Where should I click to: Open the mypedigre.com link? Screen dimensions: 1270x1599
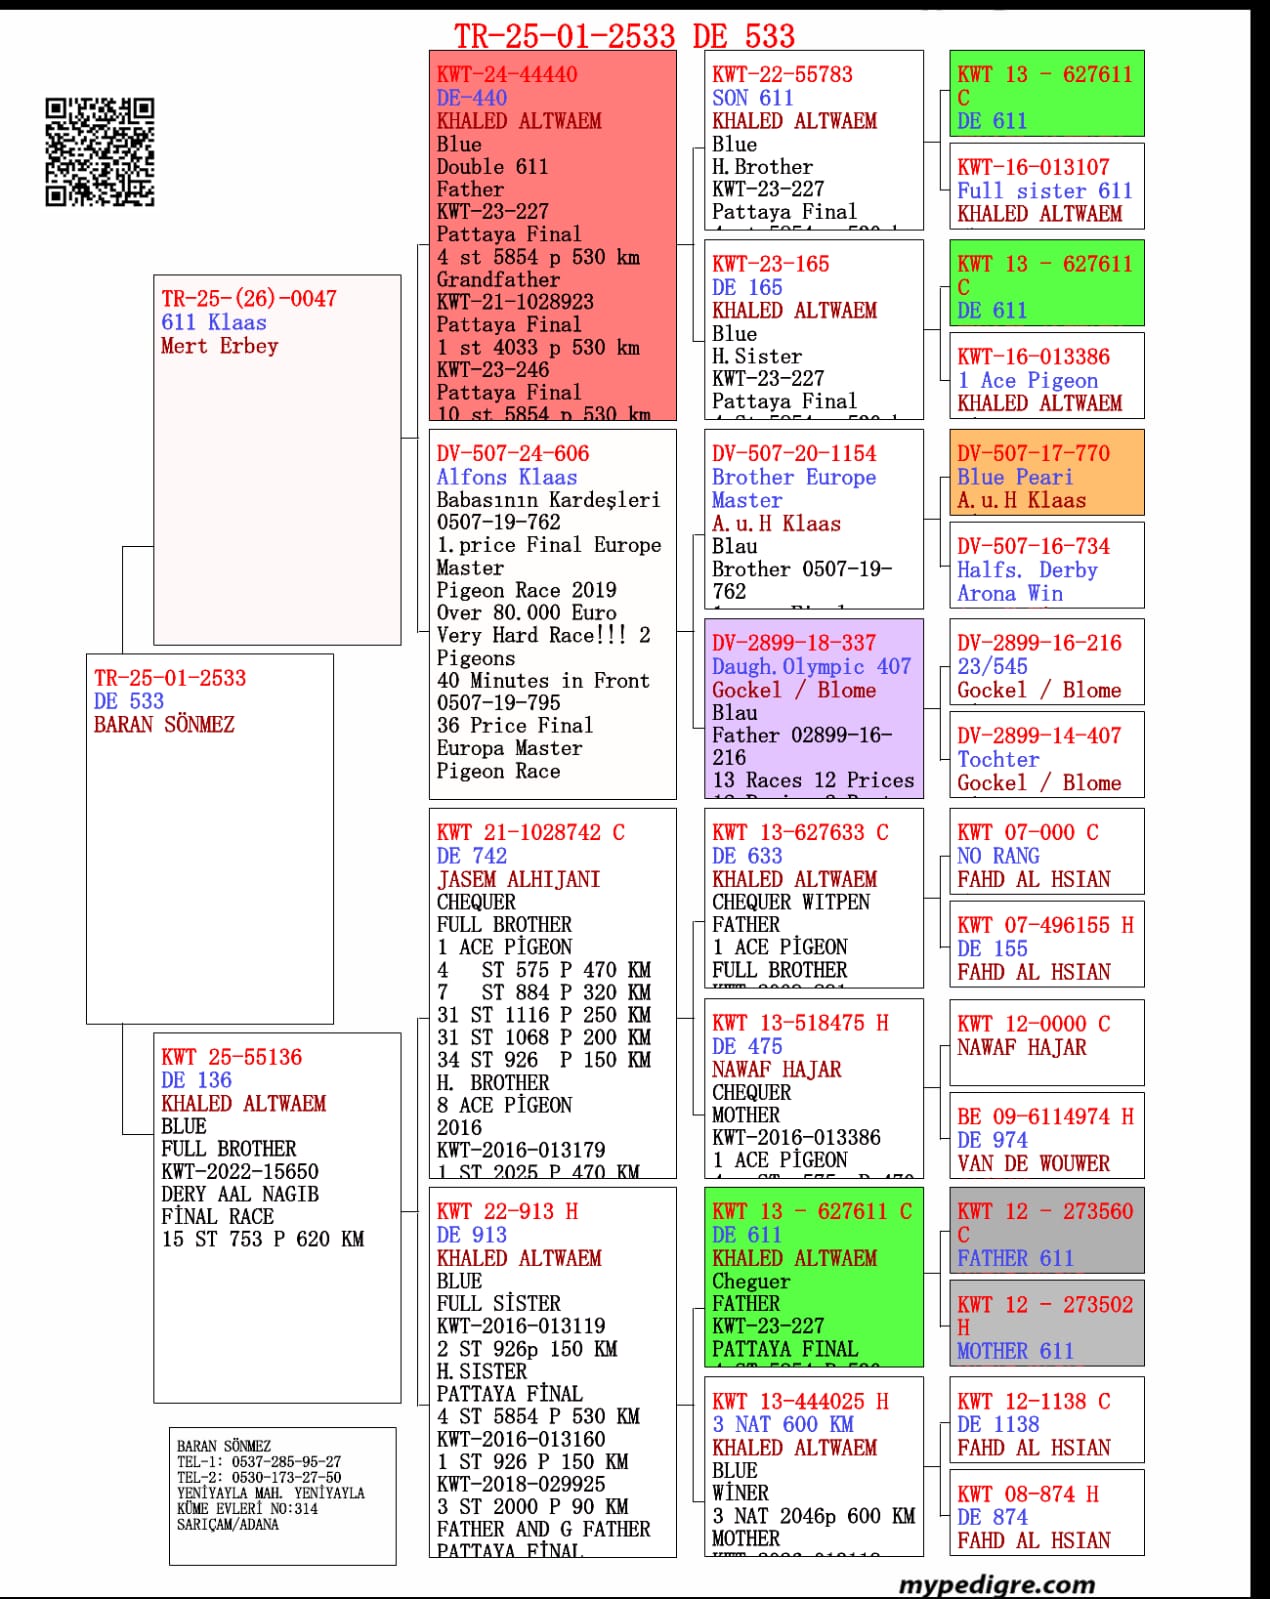click(x=996, y=1584)
